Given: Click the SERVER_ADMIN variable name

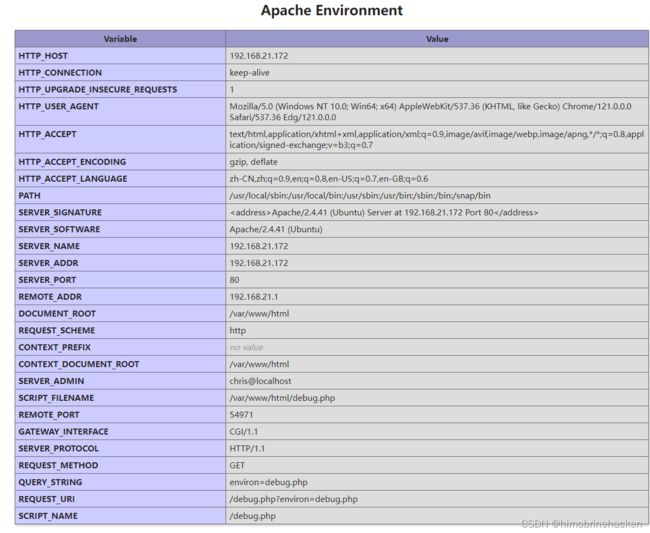Looking at the screenshot, I should click(51, 381).
